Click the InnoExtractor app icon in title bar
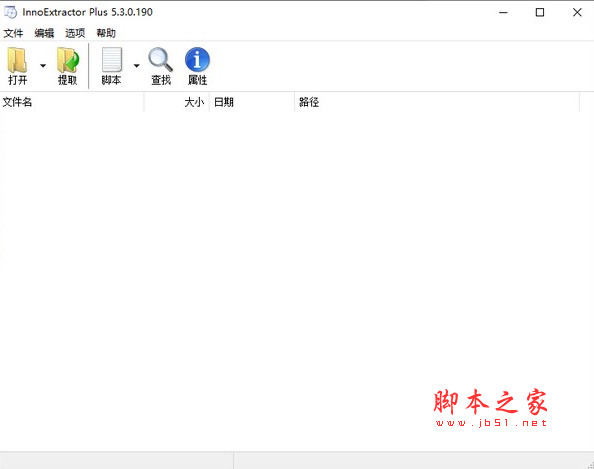The width and height of the screenshot is (594, 469). coord(11,12)
